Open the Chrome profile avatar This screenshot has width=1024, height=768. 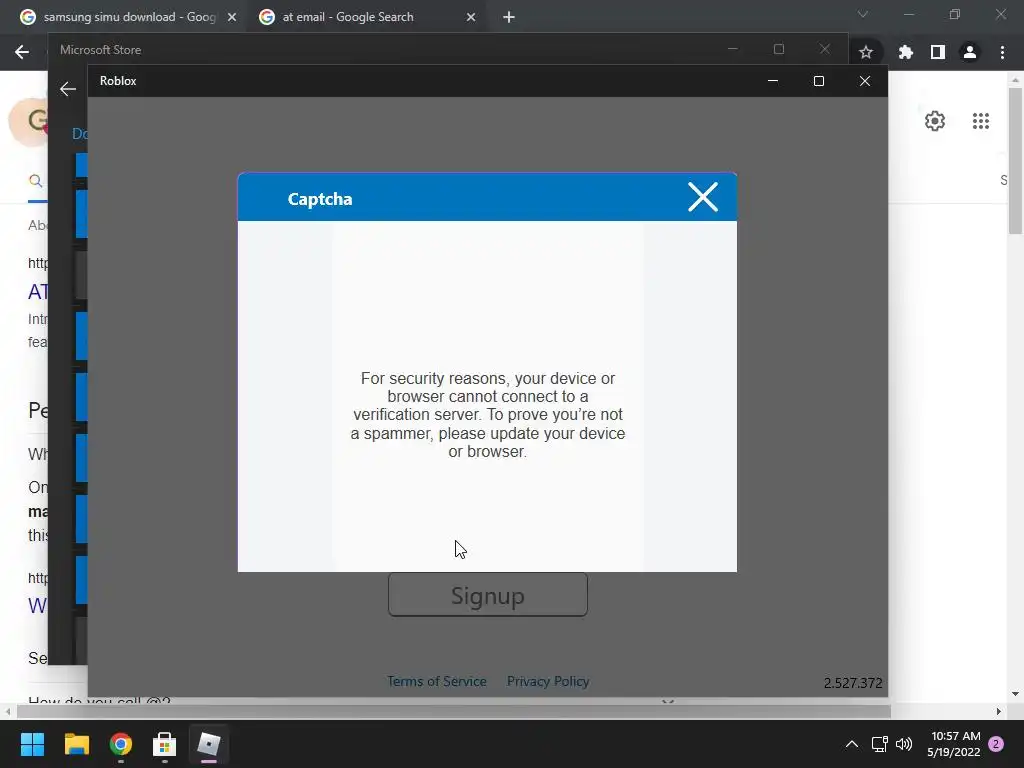[970, 52]
